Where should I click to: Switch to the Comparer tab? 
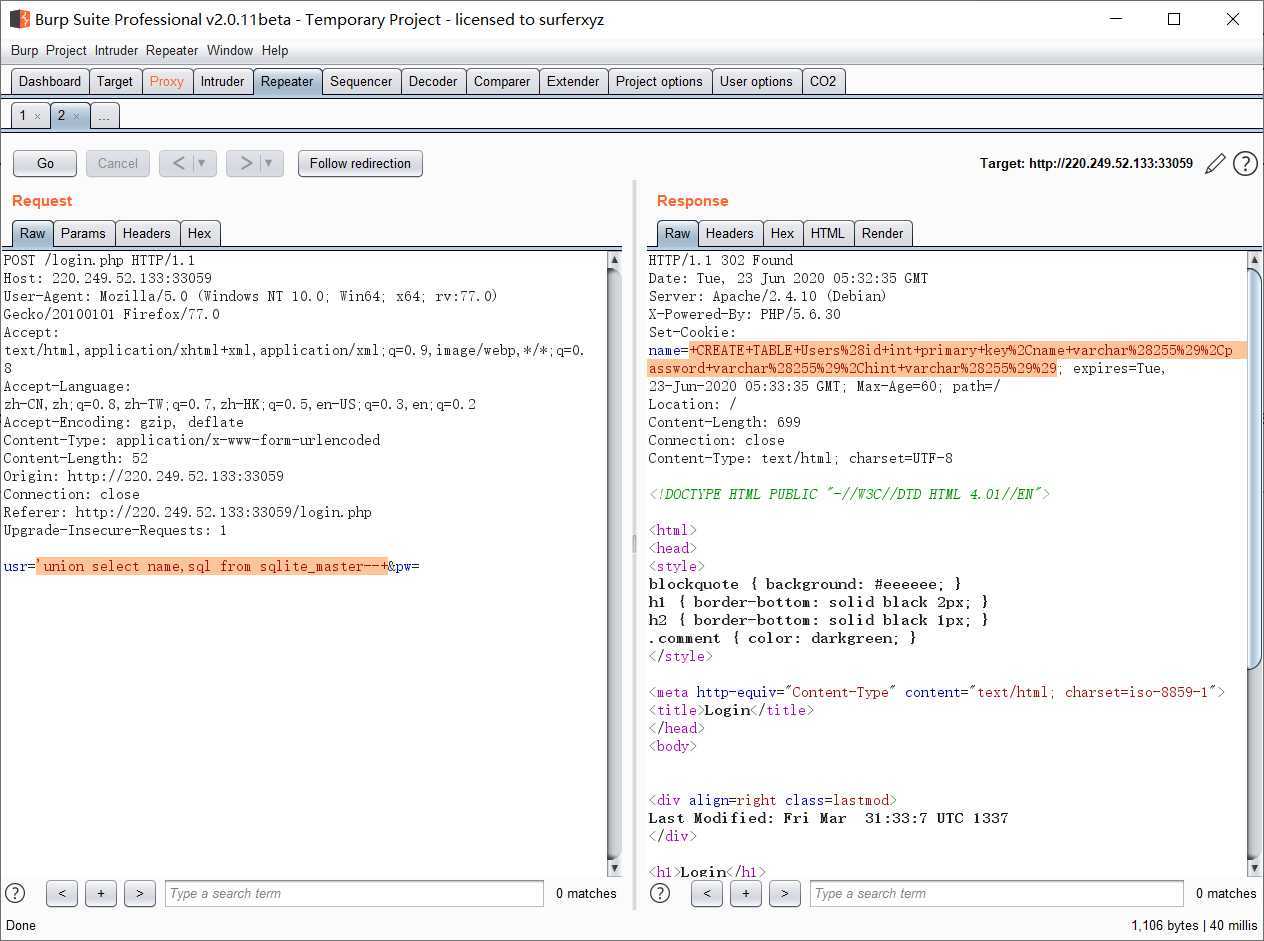click(502, 81)
